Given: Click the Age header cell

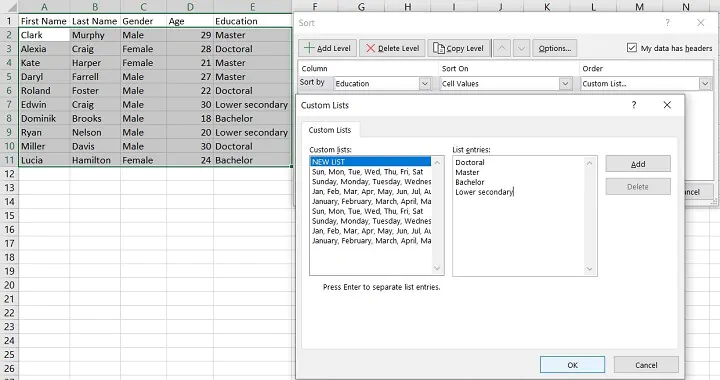Looking at the screenshot, I should point(190,21).
